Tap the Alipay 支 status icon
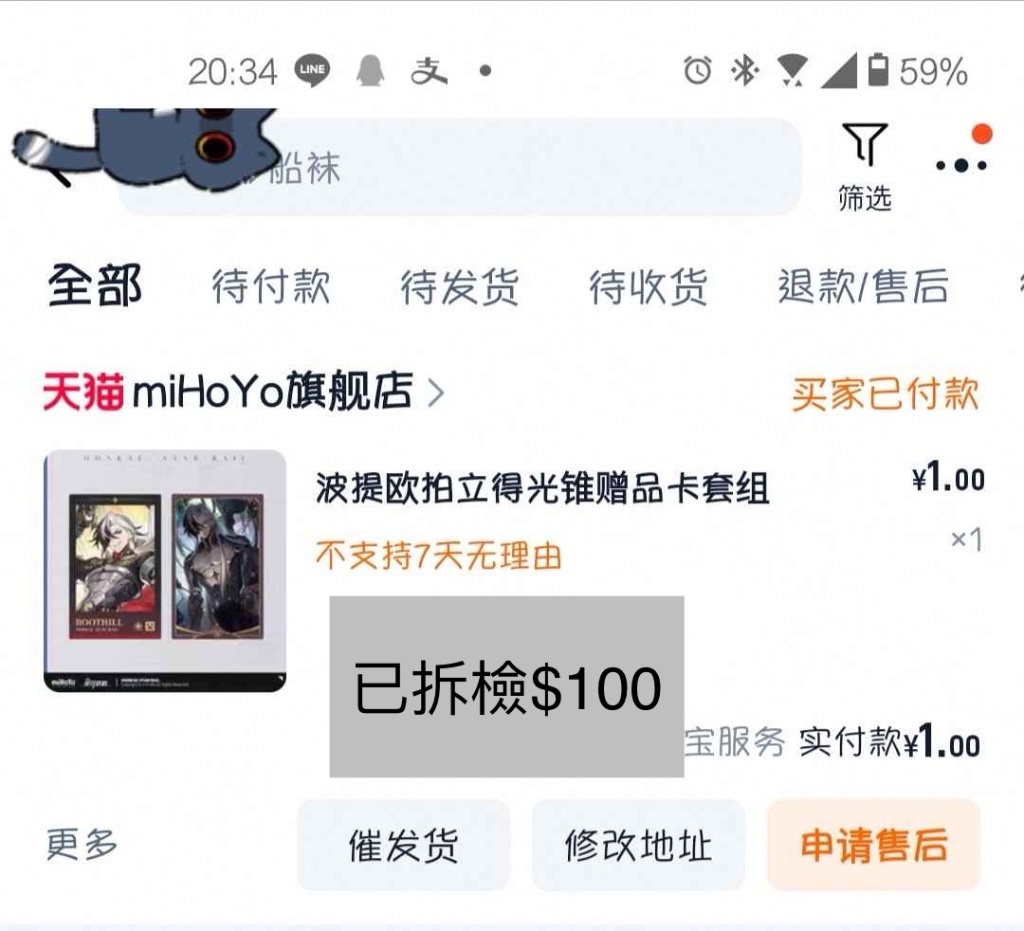 (429, 71)
